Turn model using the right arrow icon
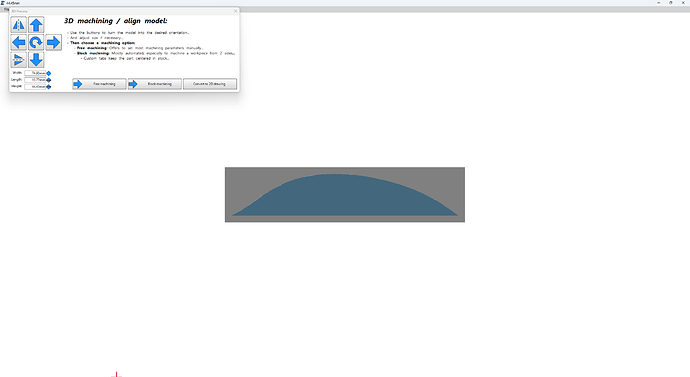 pyautogui.click(x=53, y=42)
